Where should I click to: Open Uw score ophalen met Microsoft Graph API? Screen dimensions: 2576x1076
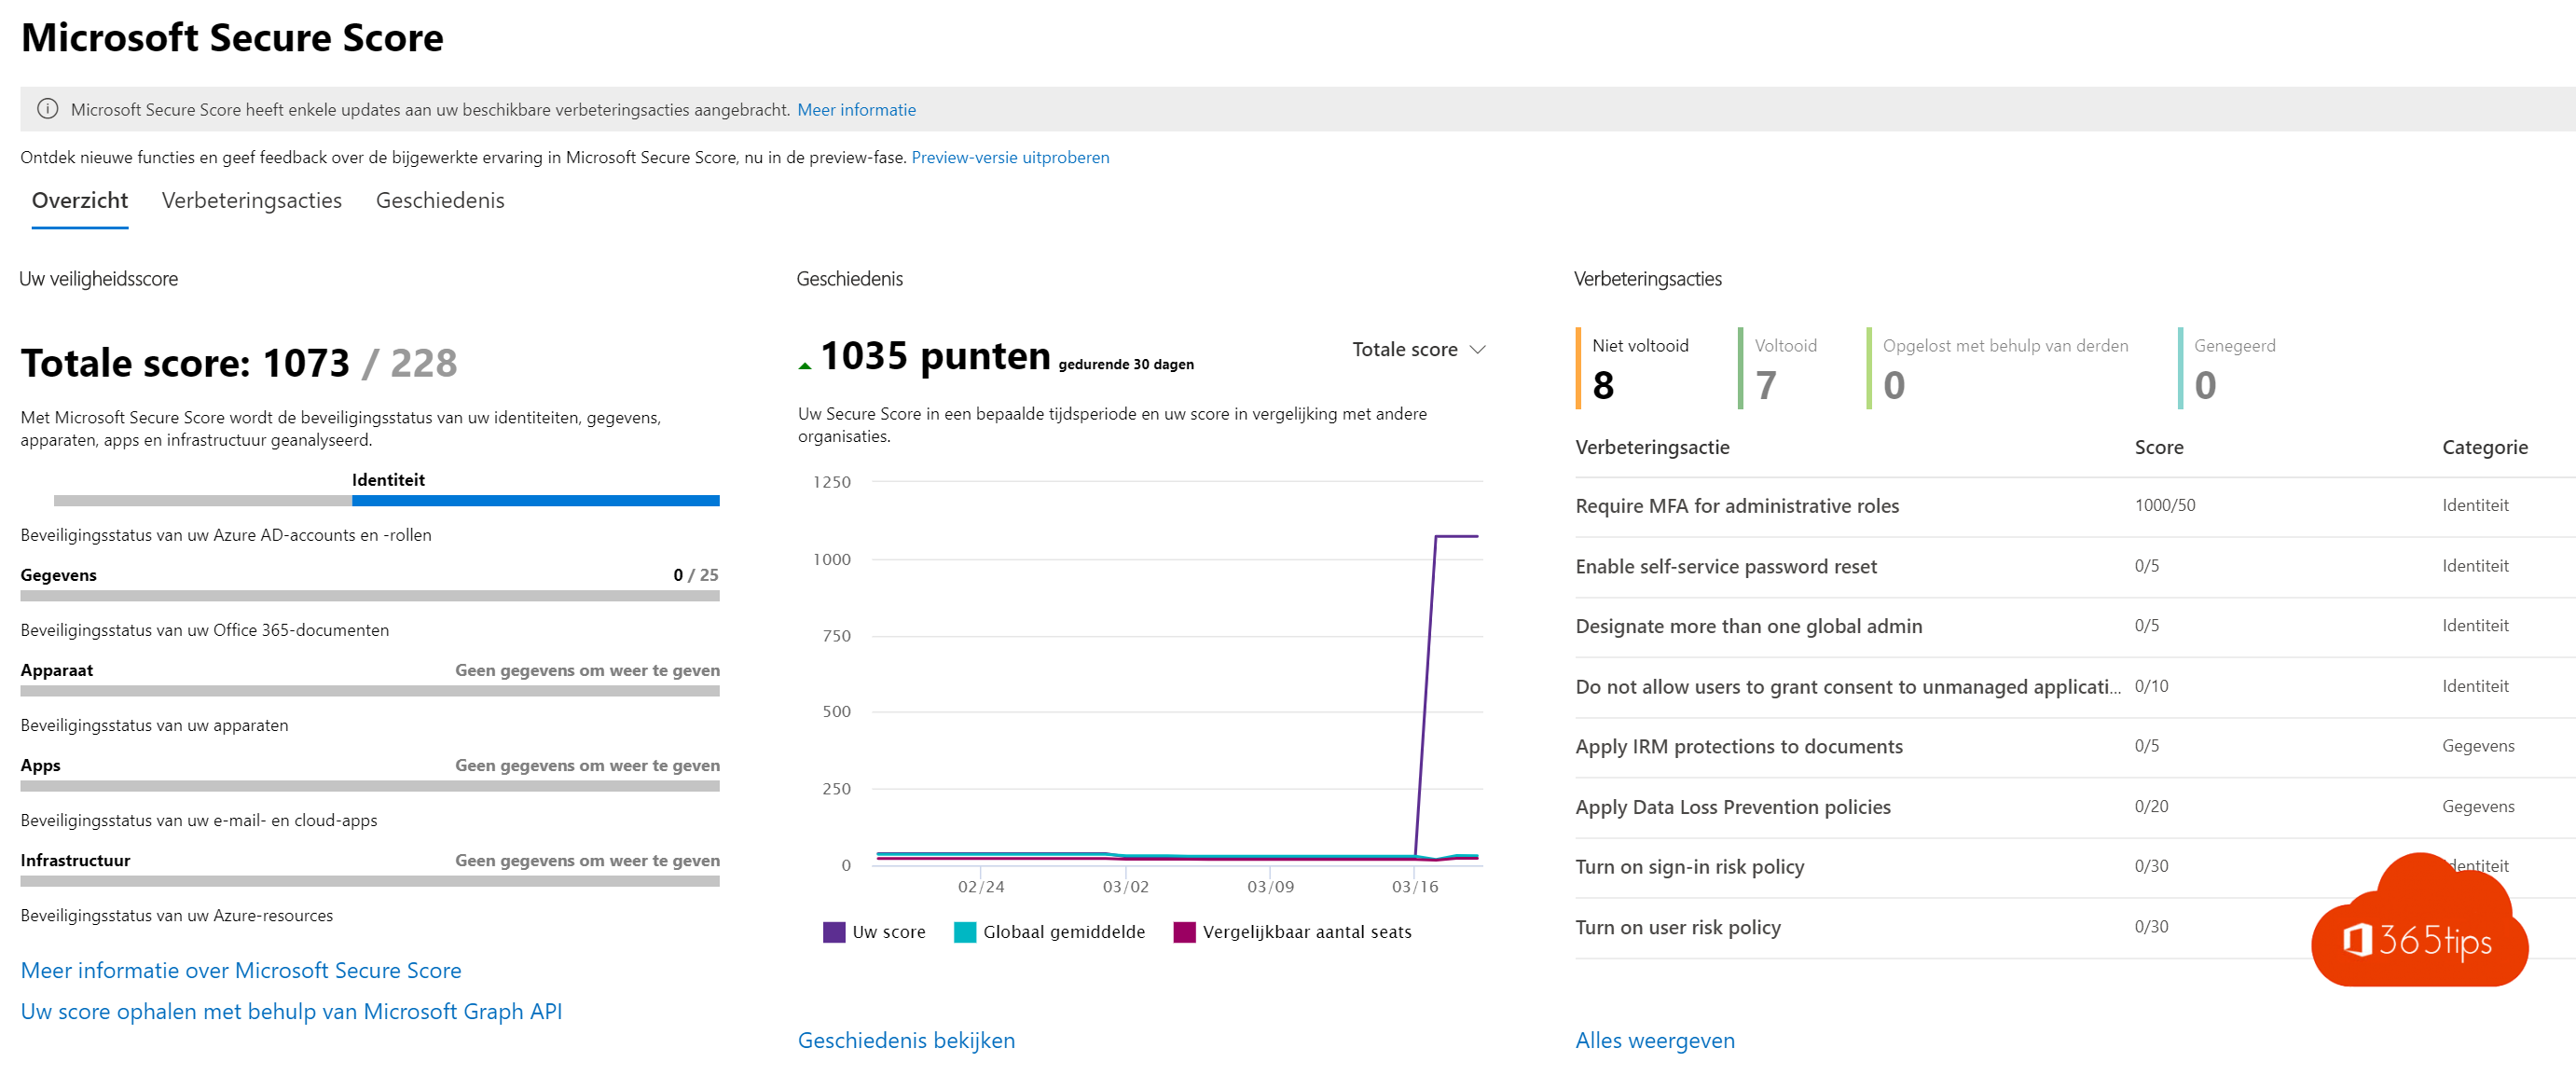(x=291, y=1011)
